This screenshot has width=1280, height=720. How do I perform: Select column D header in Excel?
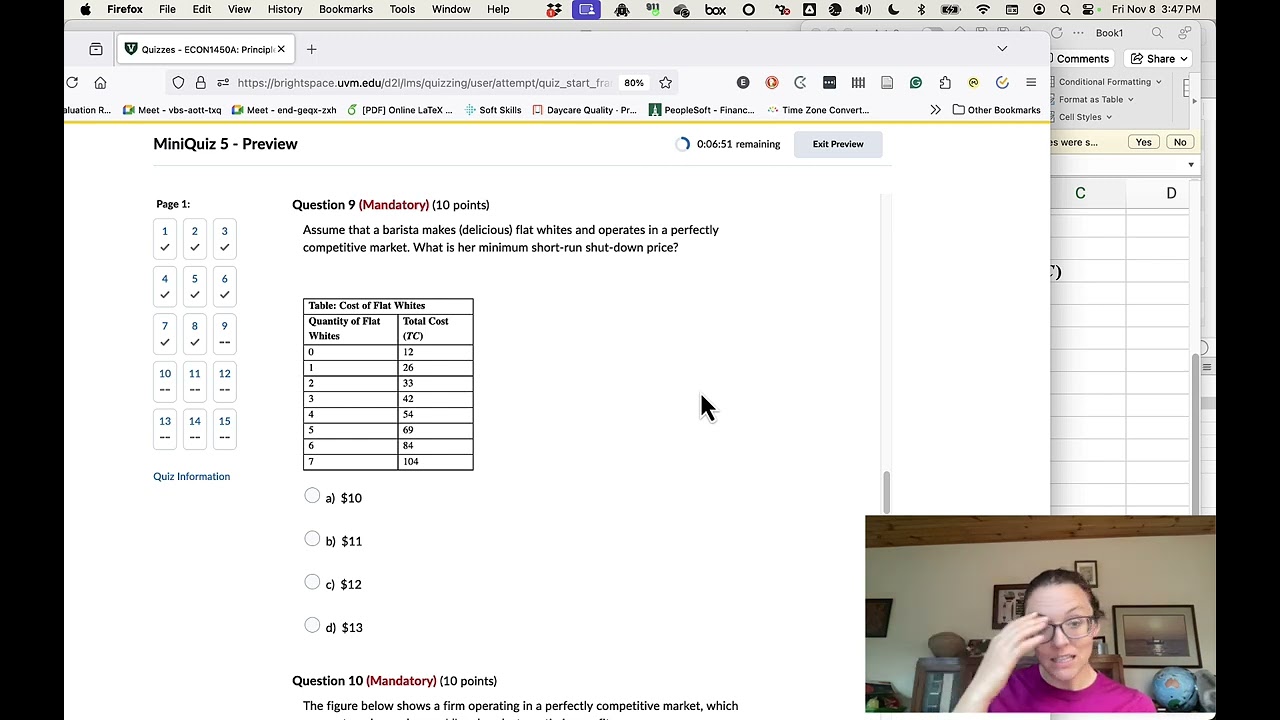(x=1171, y=193)
